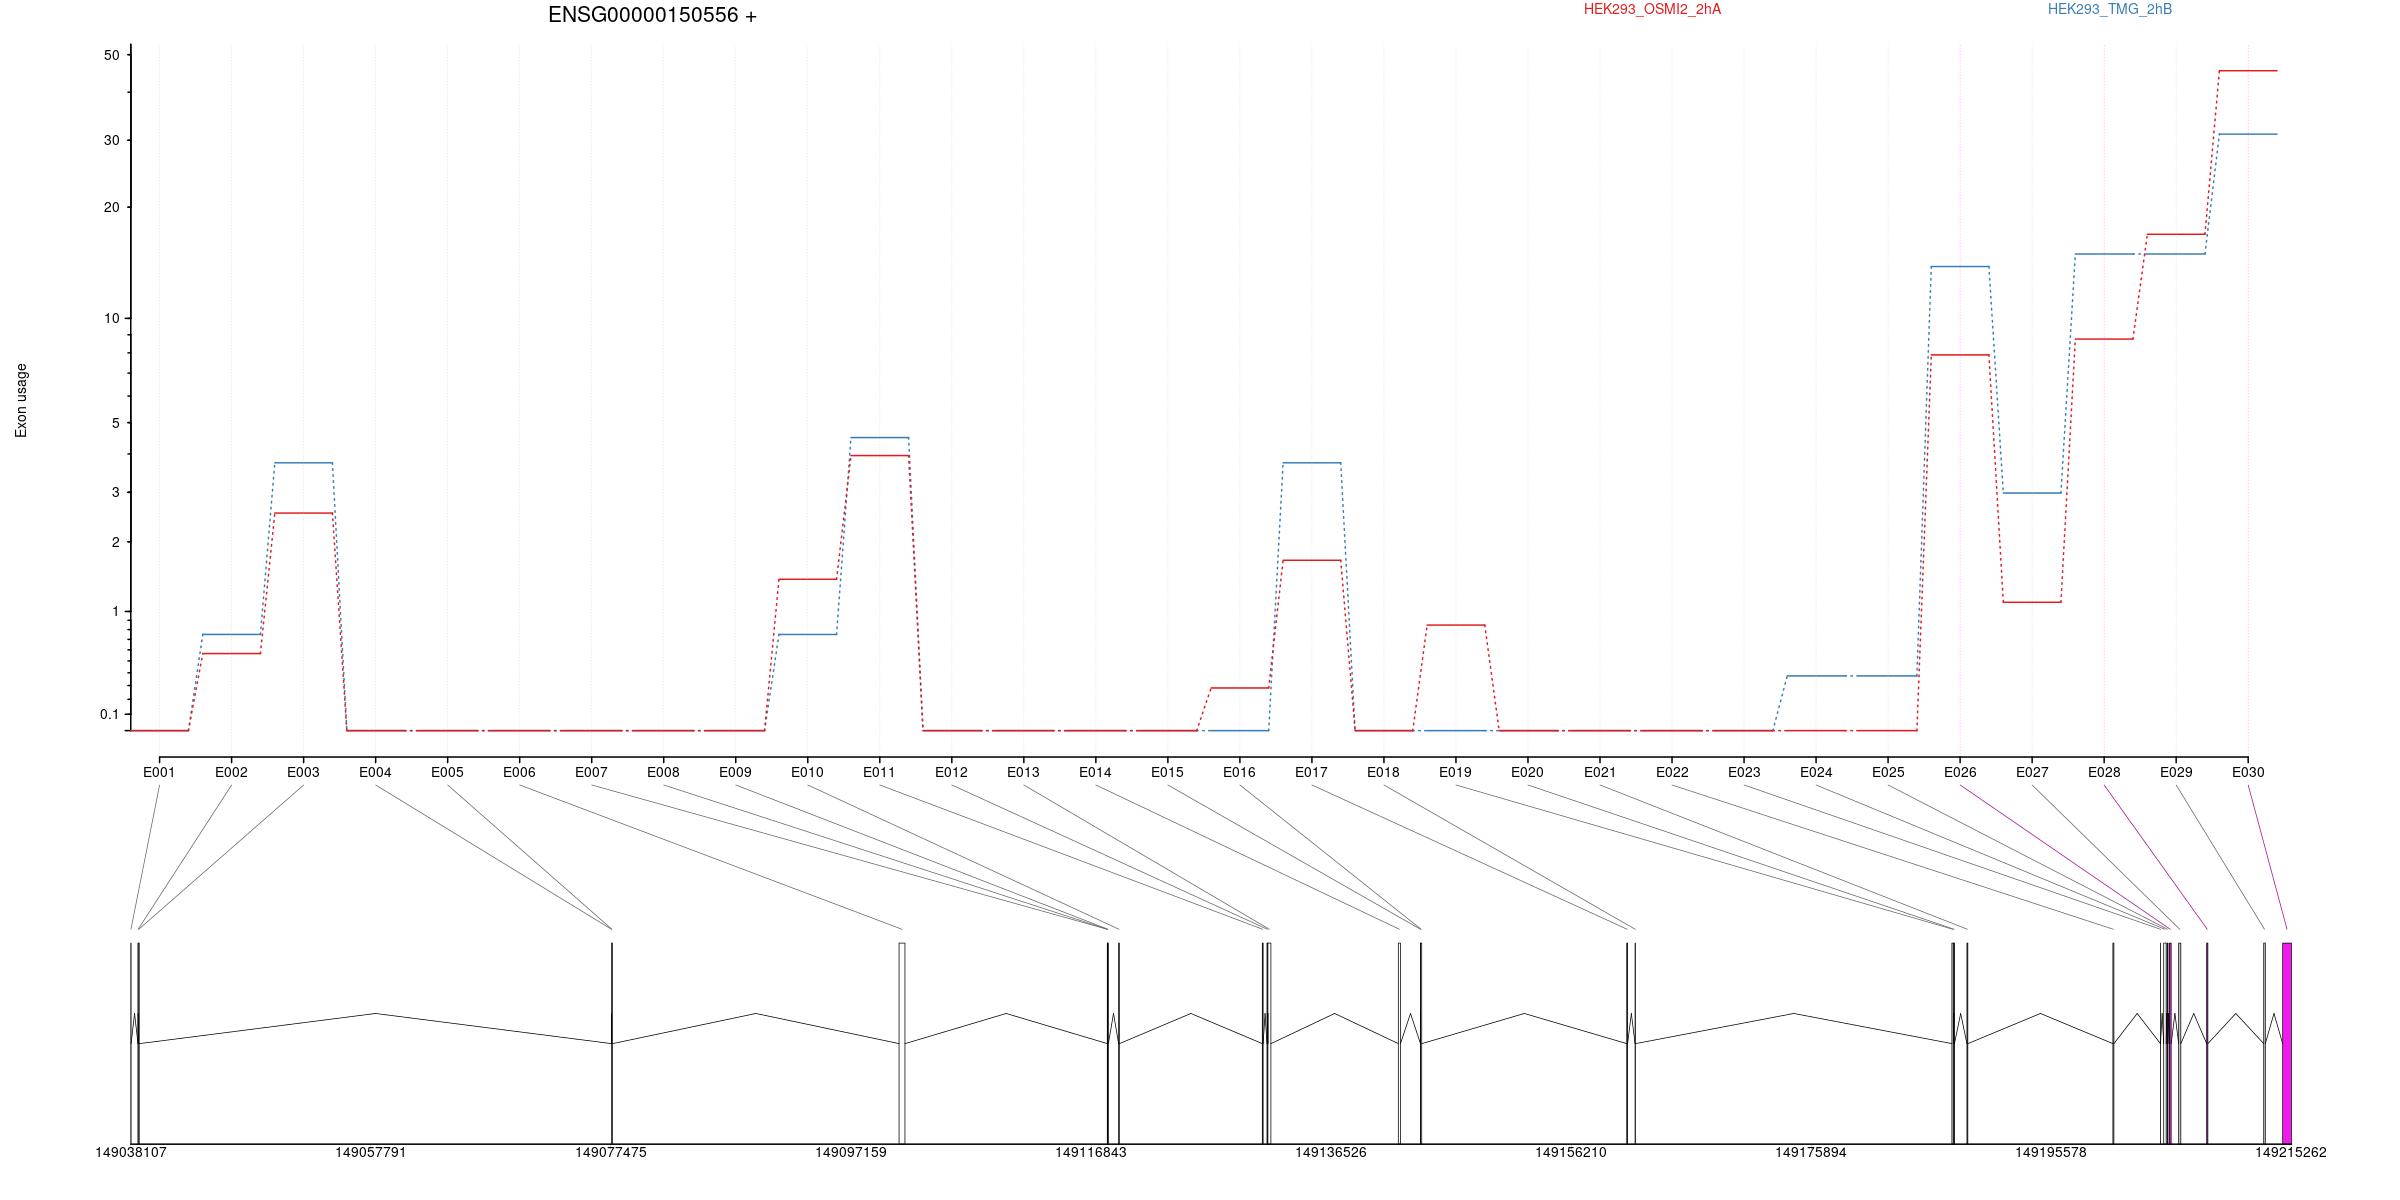The width and height of the screenshot is (2400, 1200).
Task: Click the blue E030 usage line segment
Action: tap(2248, 134)
